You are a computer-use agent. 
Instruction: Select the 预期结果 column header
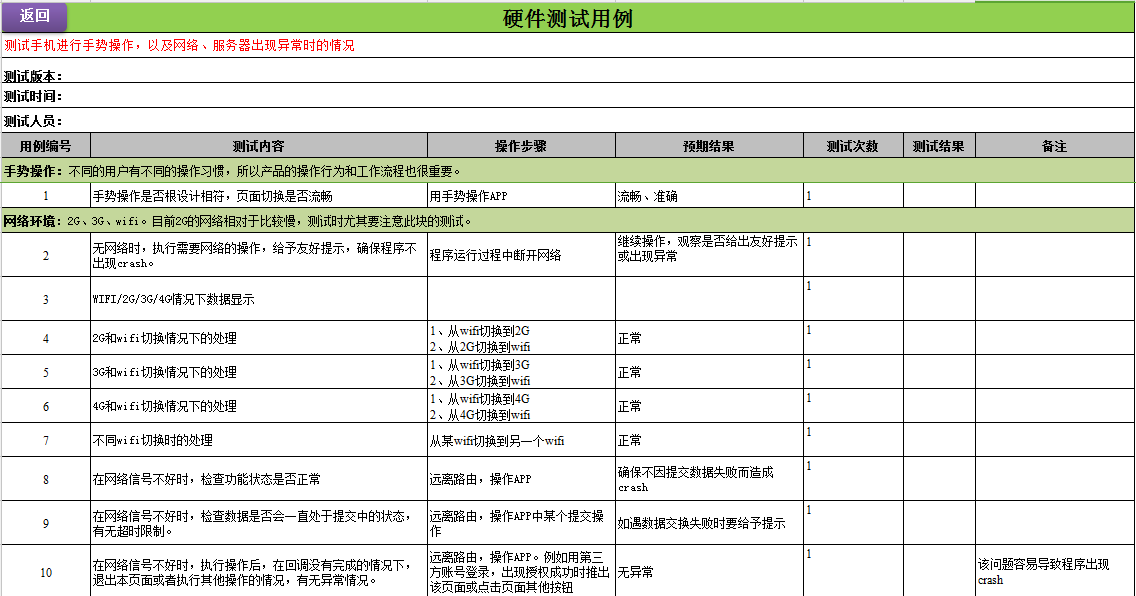(x=709, y=146)
